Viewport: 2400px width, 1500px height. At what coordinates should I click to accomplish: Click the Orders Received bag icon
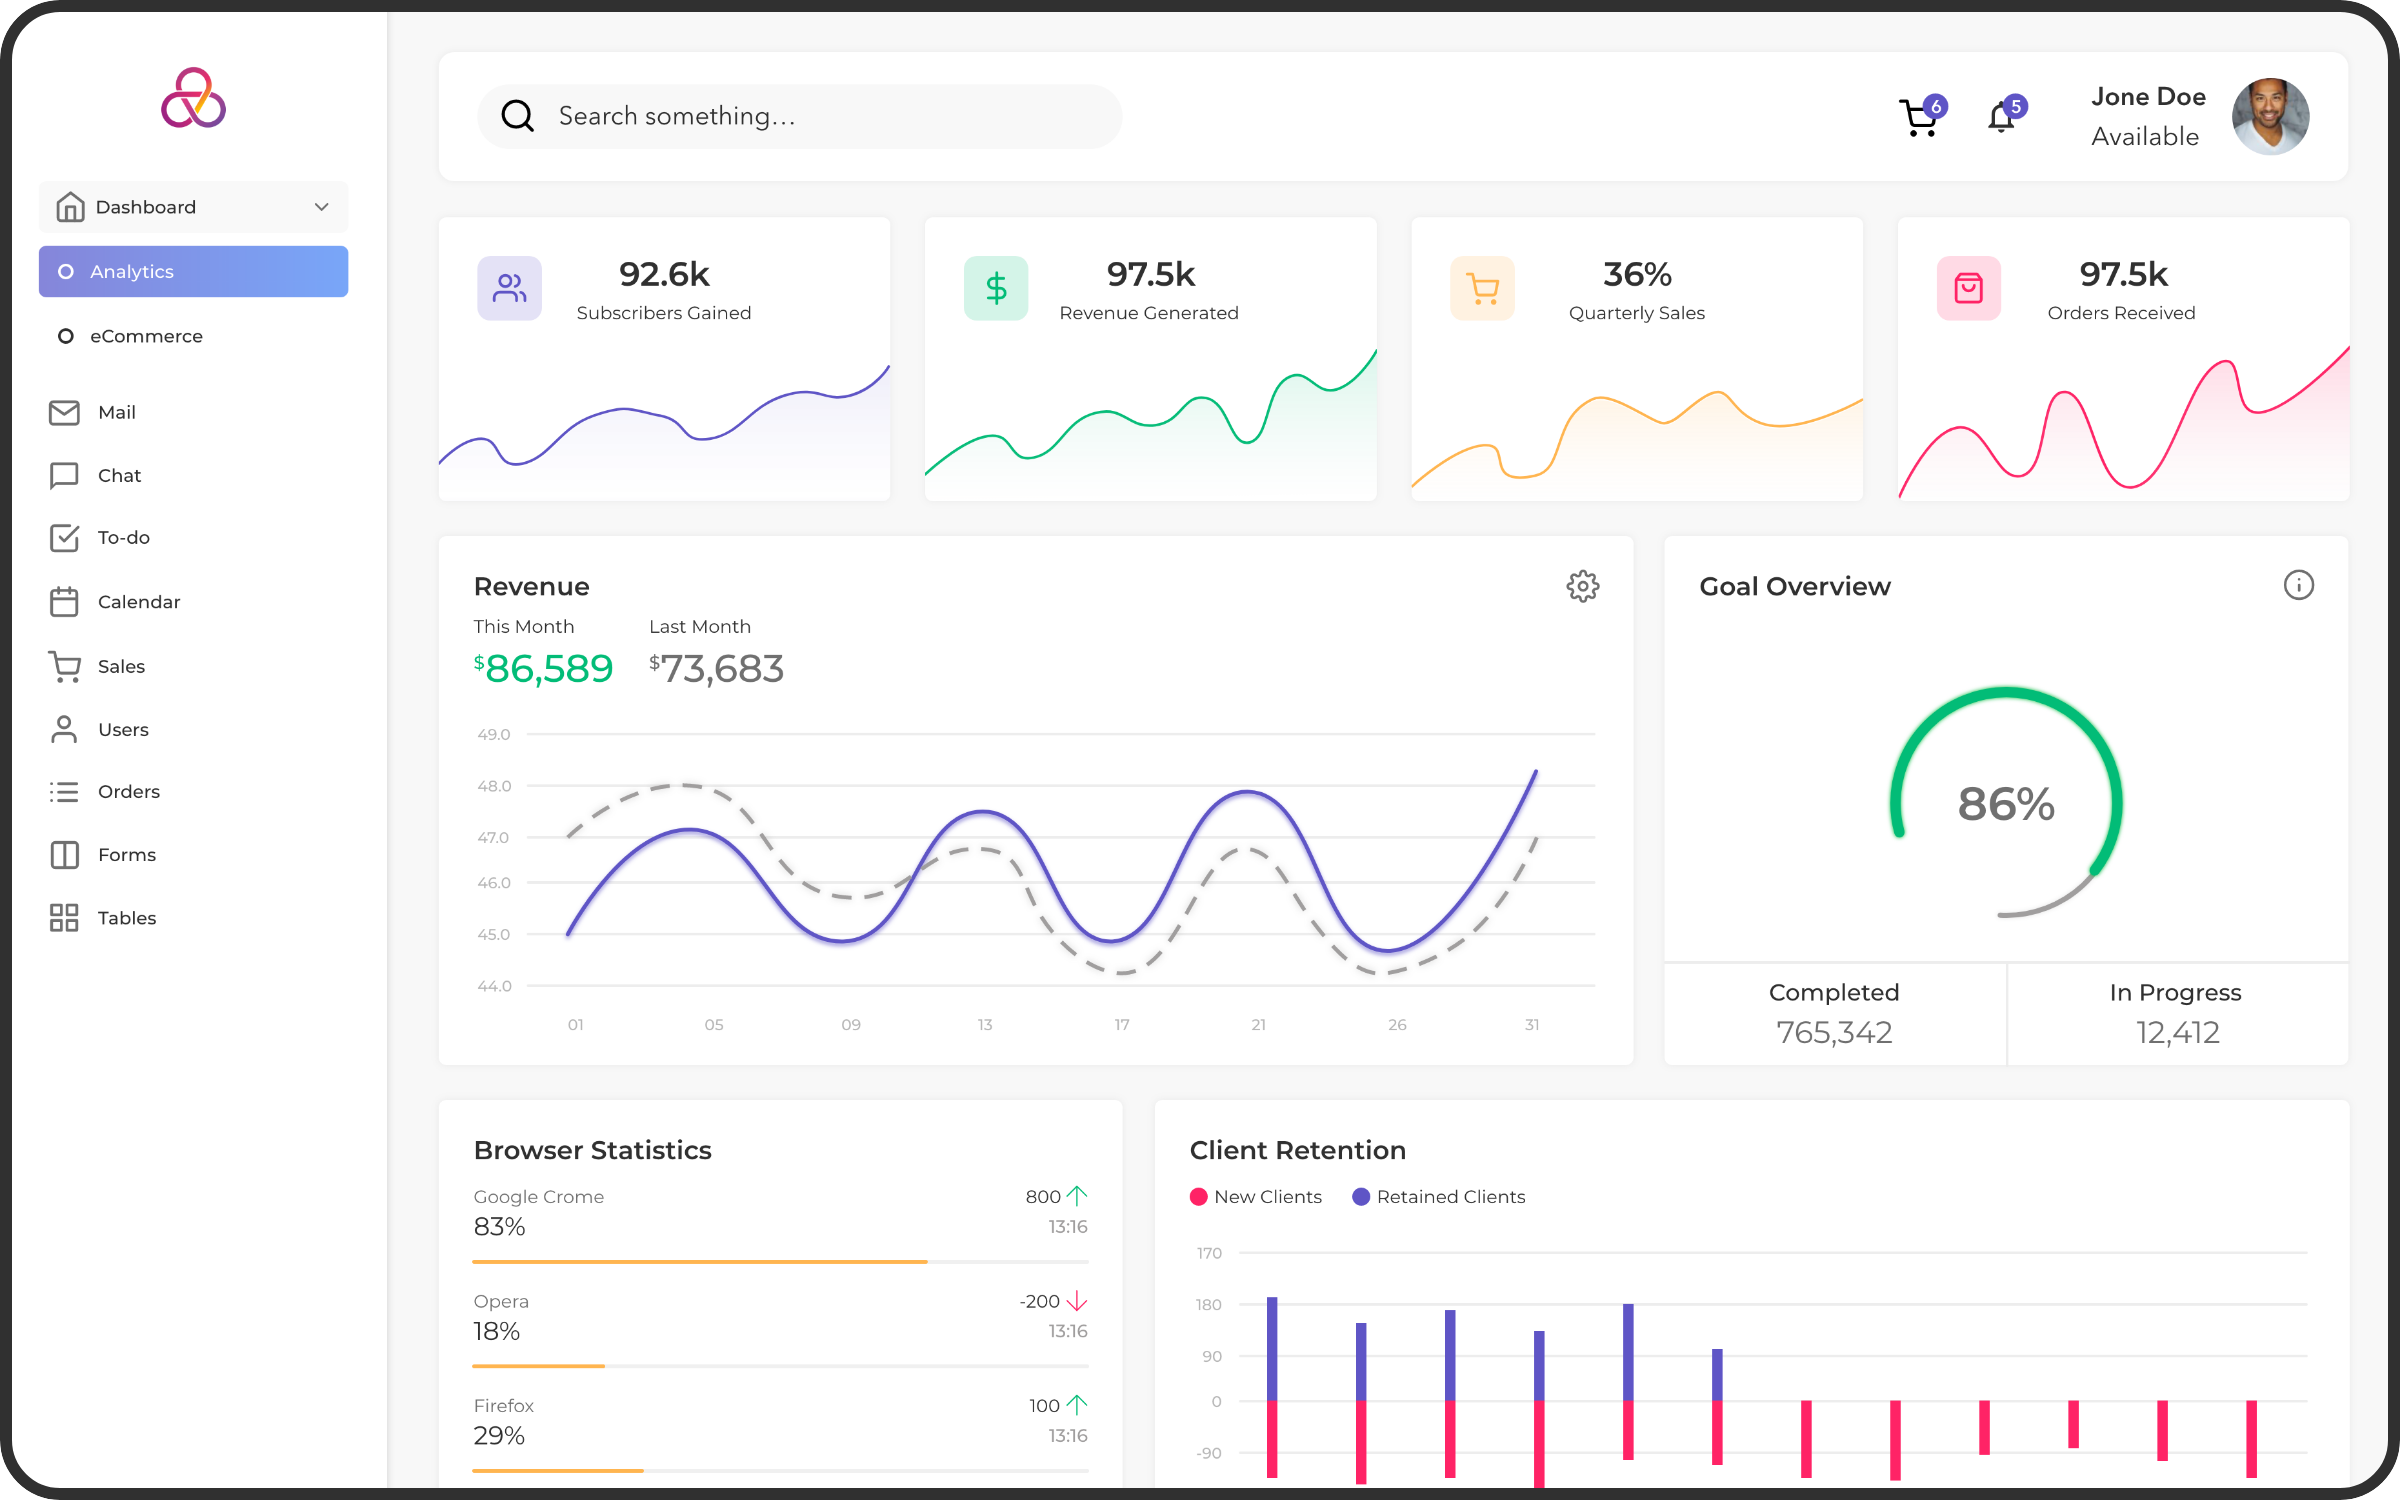(x=1968, y=289)
